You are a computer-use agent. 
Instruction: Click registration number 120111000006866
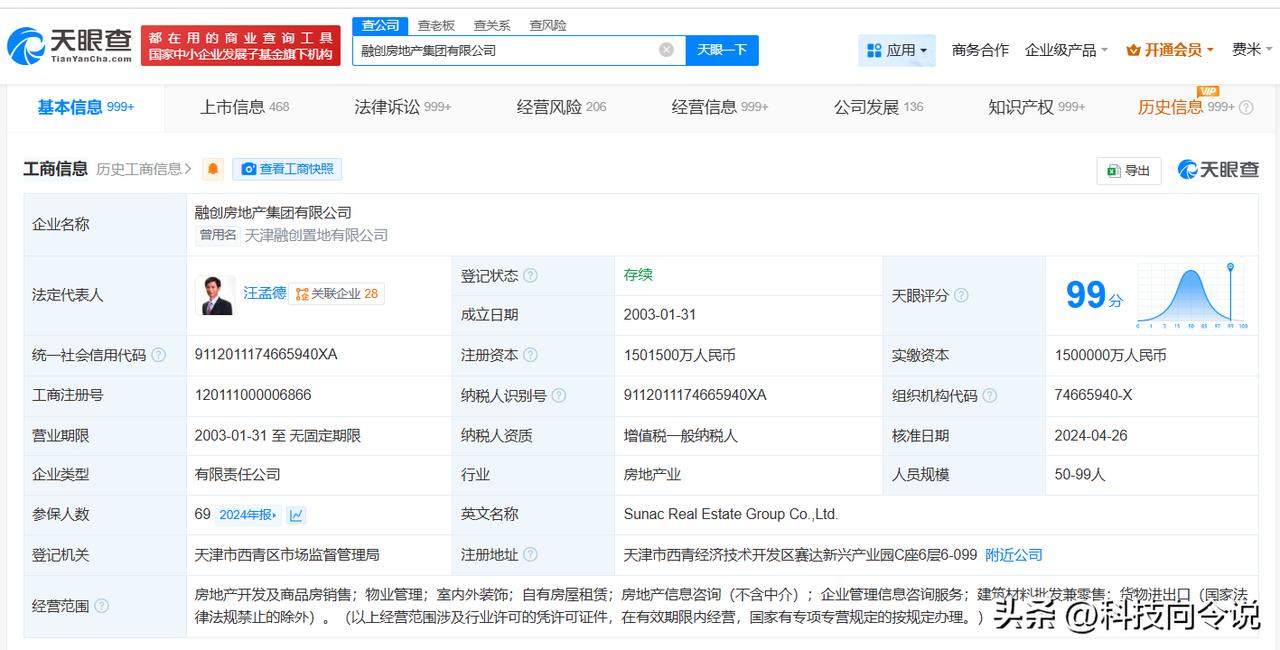click(x=253, y=395)
